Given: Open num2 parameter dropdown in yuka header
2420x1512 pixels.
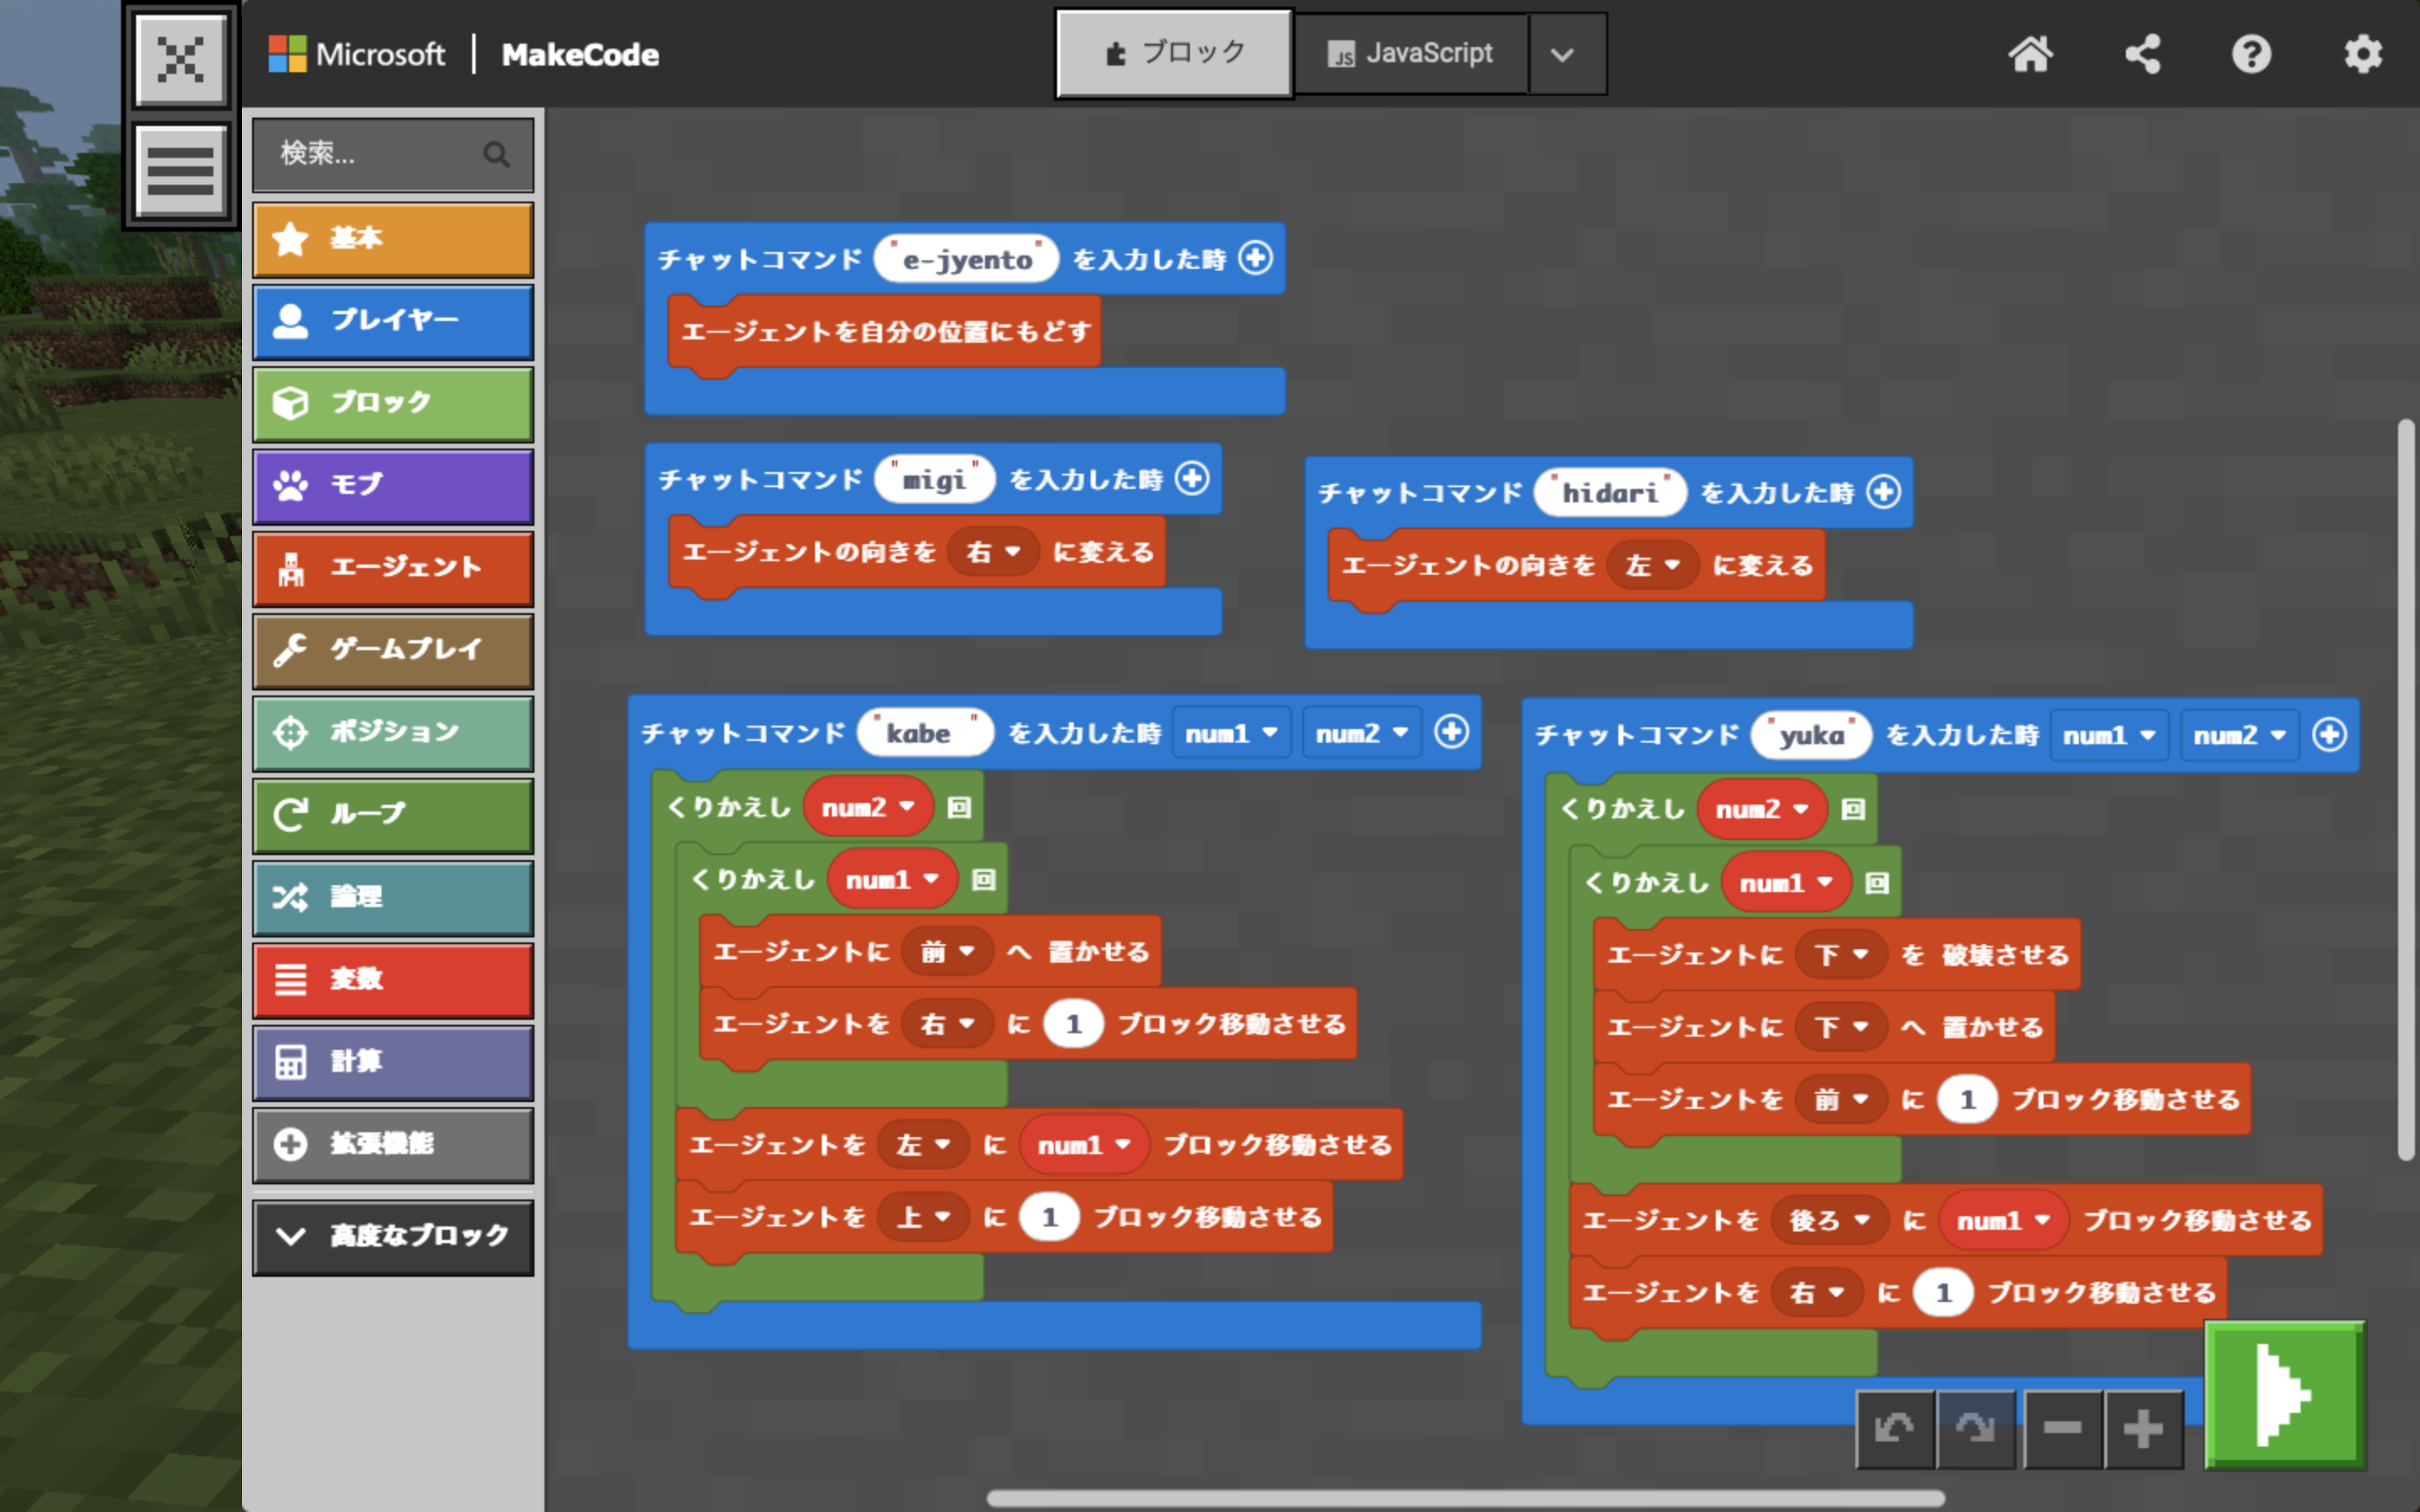Looking at the screenshot, I should coord(2239,735).
